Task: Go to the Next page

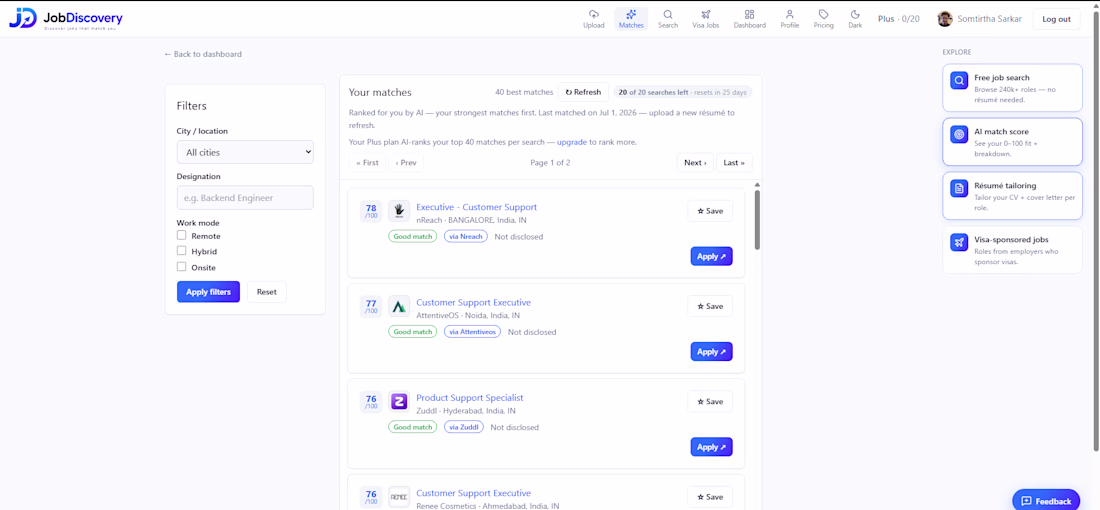Action: pos(695,163)
